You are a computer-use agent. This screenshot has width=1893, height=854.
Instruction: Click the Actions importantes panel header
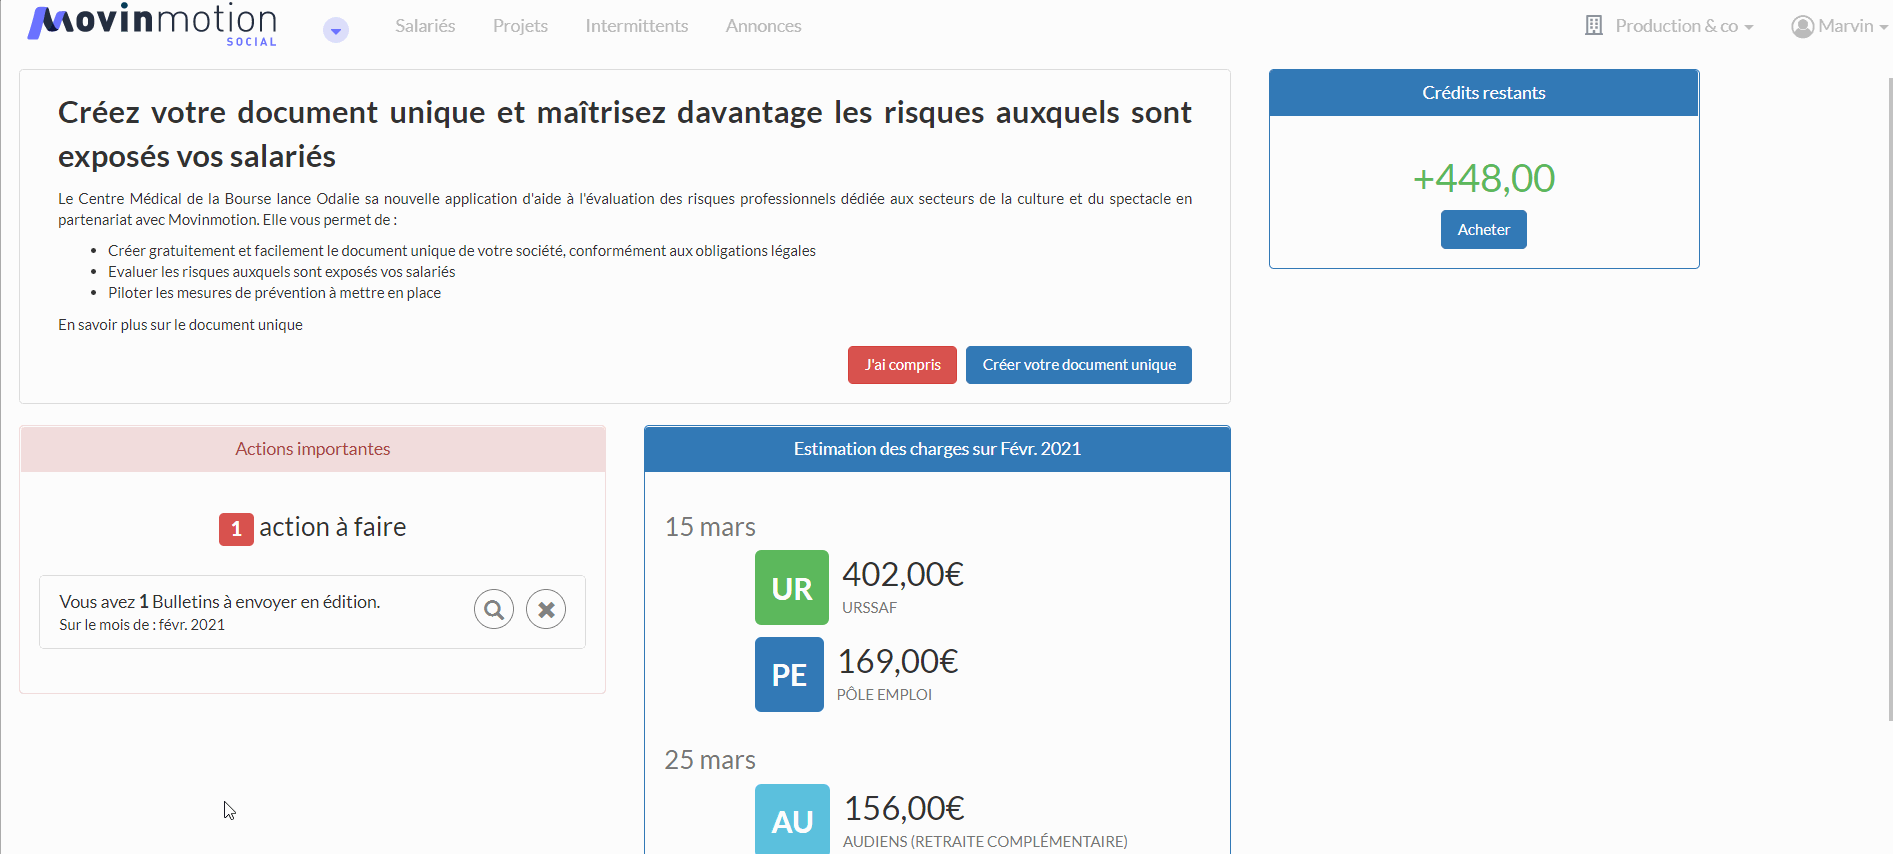click(x=313, y=449)
